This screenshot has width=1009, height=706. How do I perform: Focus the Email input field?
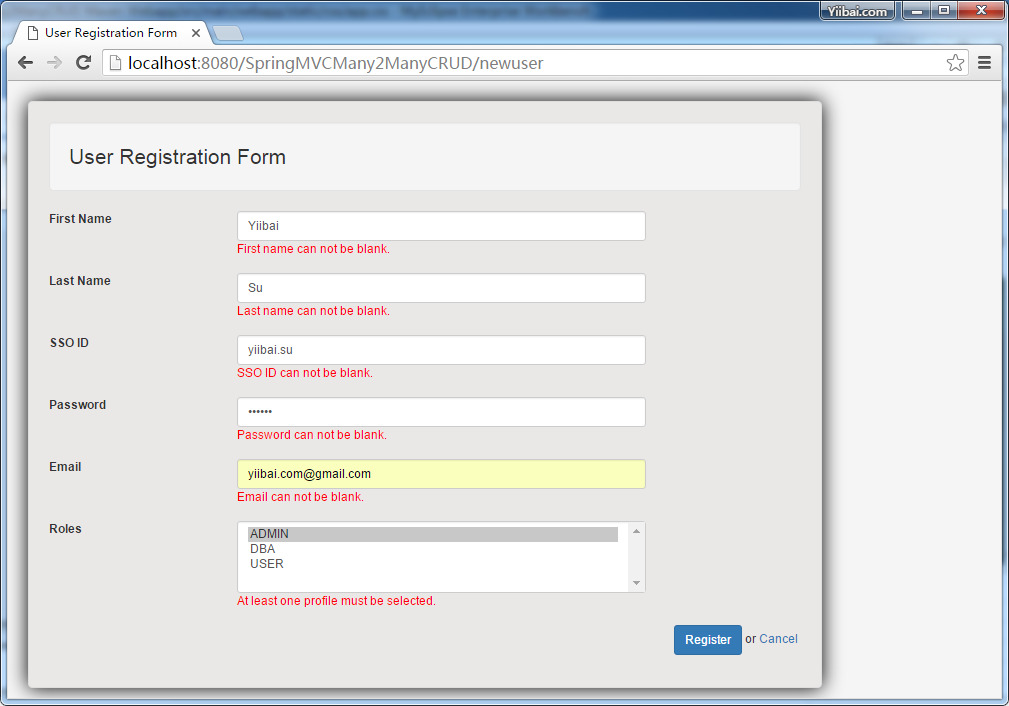tap(441, 474)
